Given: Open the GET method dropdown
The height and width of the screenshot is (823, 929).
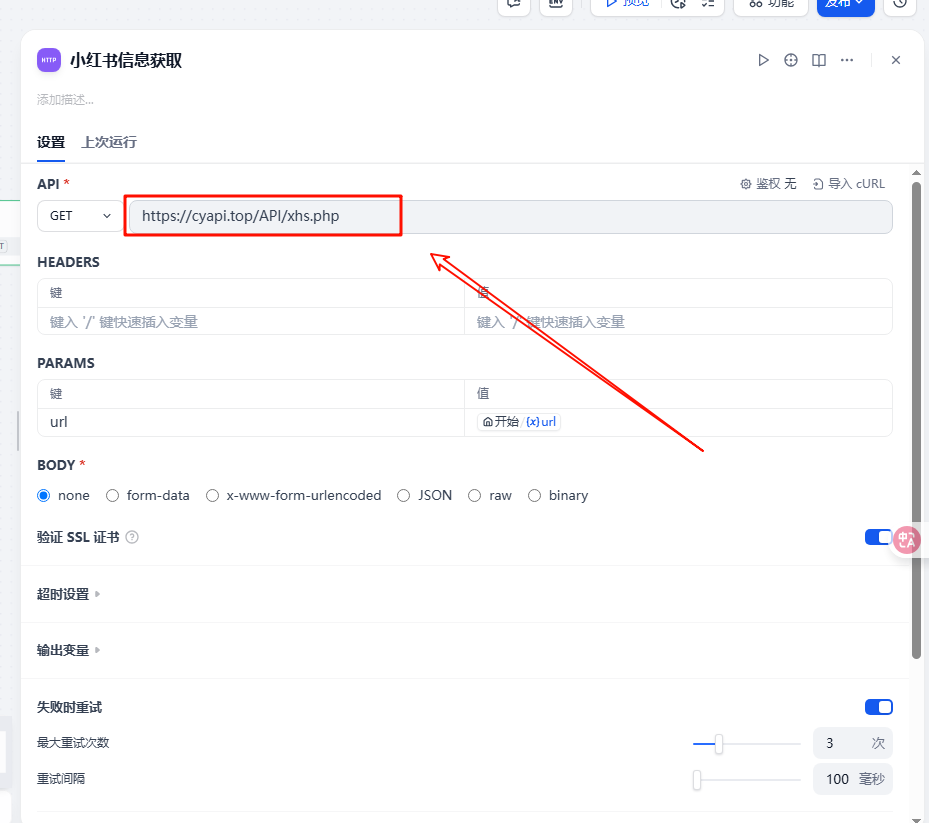Looking at the screenshot, I should click(80, 216).
